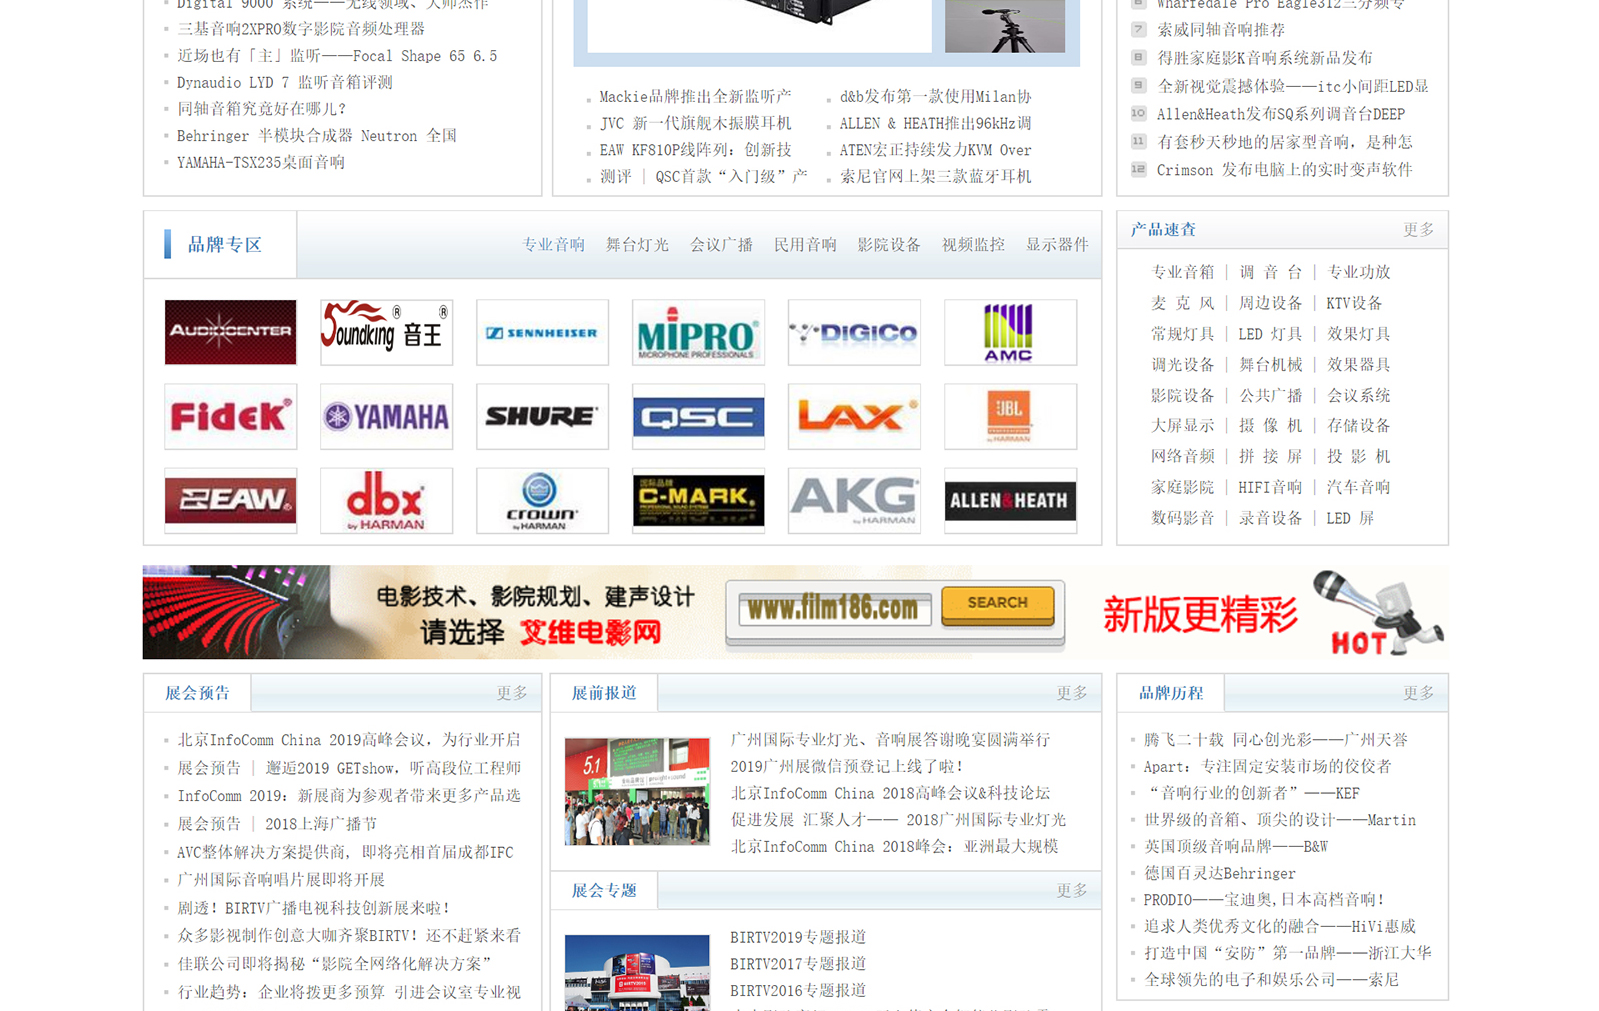
Task: Click the dbx by Harman logo
Action: (386, 500)
